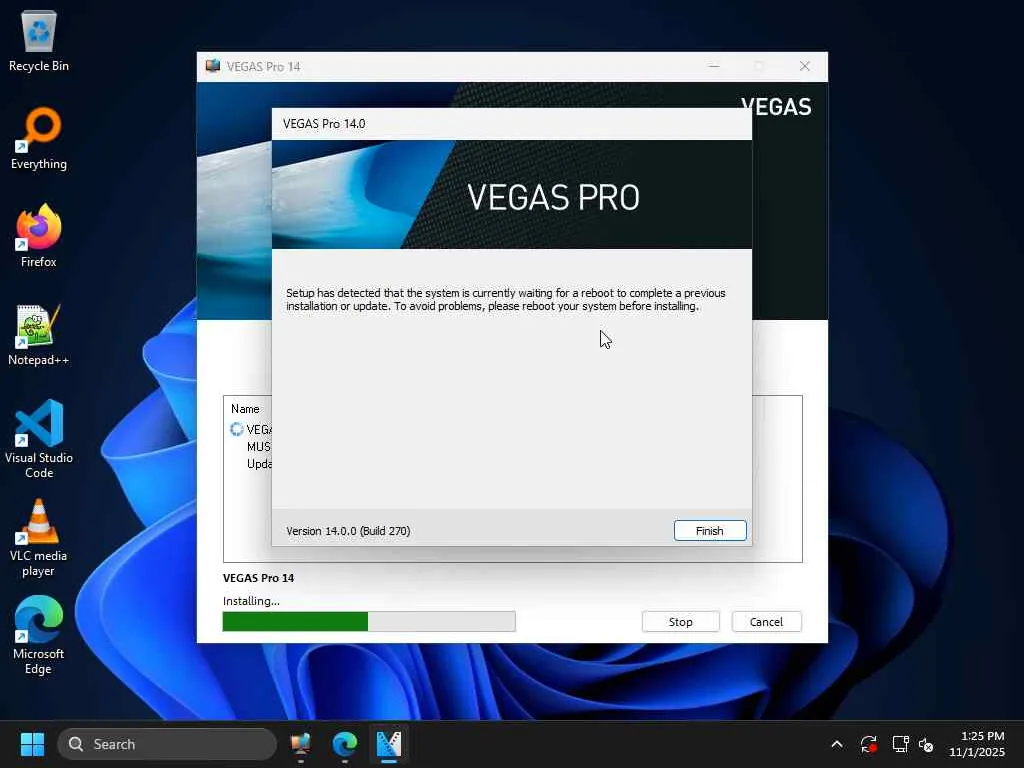Activate the VEGAS setup taskbar icon
Image resolution: width=1024 pixels, height=768 pixels.
click(x=389, y=744)
